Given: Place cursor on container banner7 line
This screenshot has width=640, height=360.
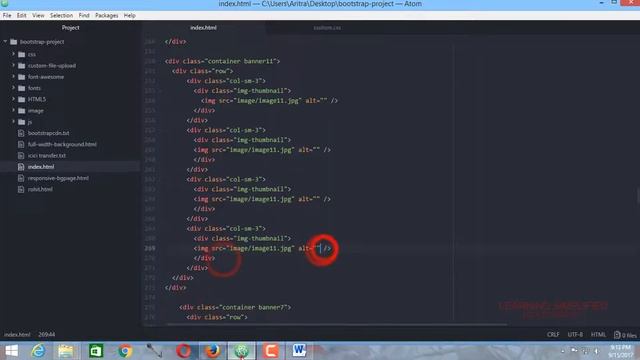Looking at the screenshot, I should (x=235, y=307).
